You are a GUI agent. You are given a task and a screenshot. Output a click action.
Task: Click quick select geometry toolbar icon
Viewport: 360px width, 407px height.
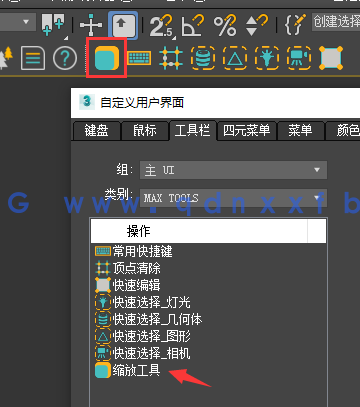pos(203,58)
